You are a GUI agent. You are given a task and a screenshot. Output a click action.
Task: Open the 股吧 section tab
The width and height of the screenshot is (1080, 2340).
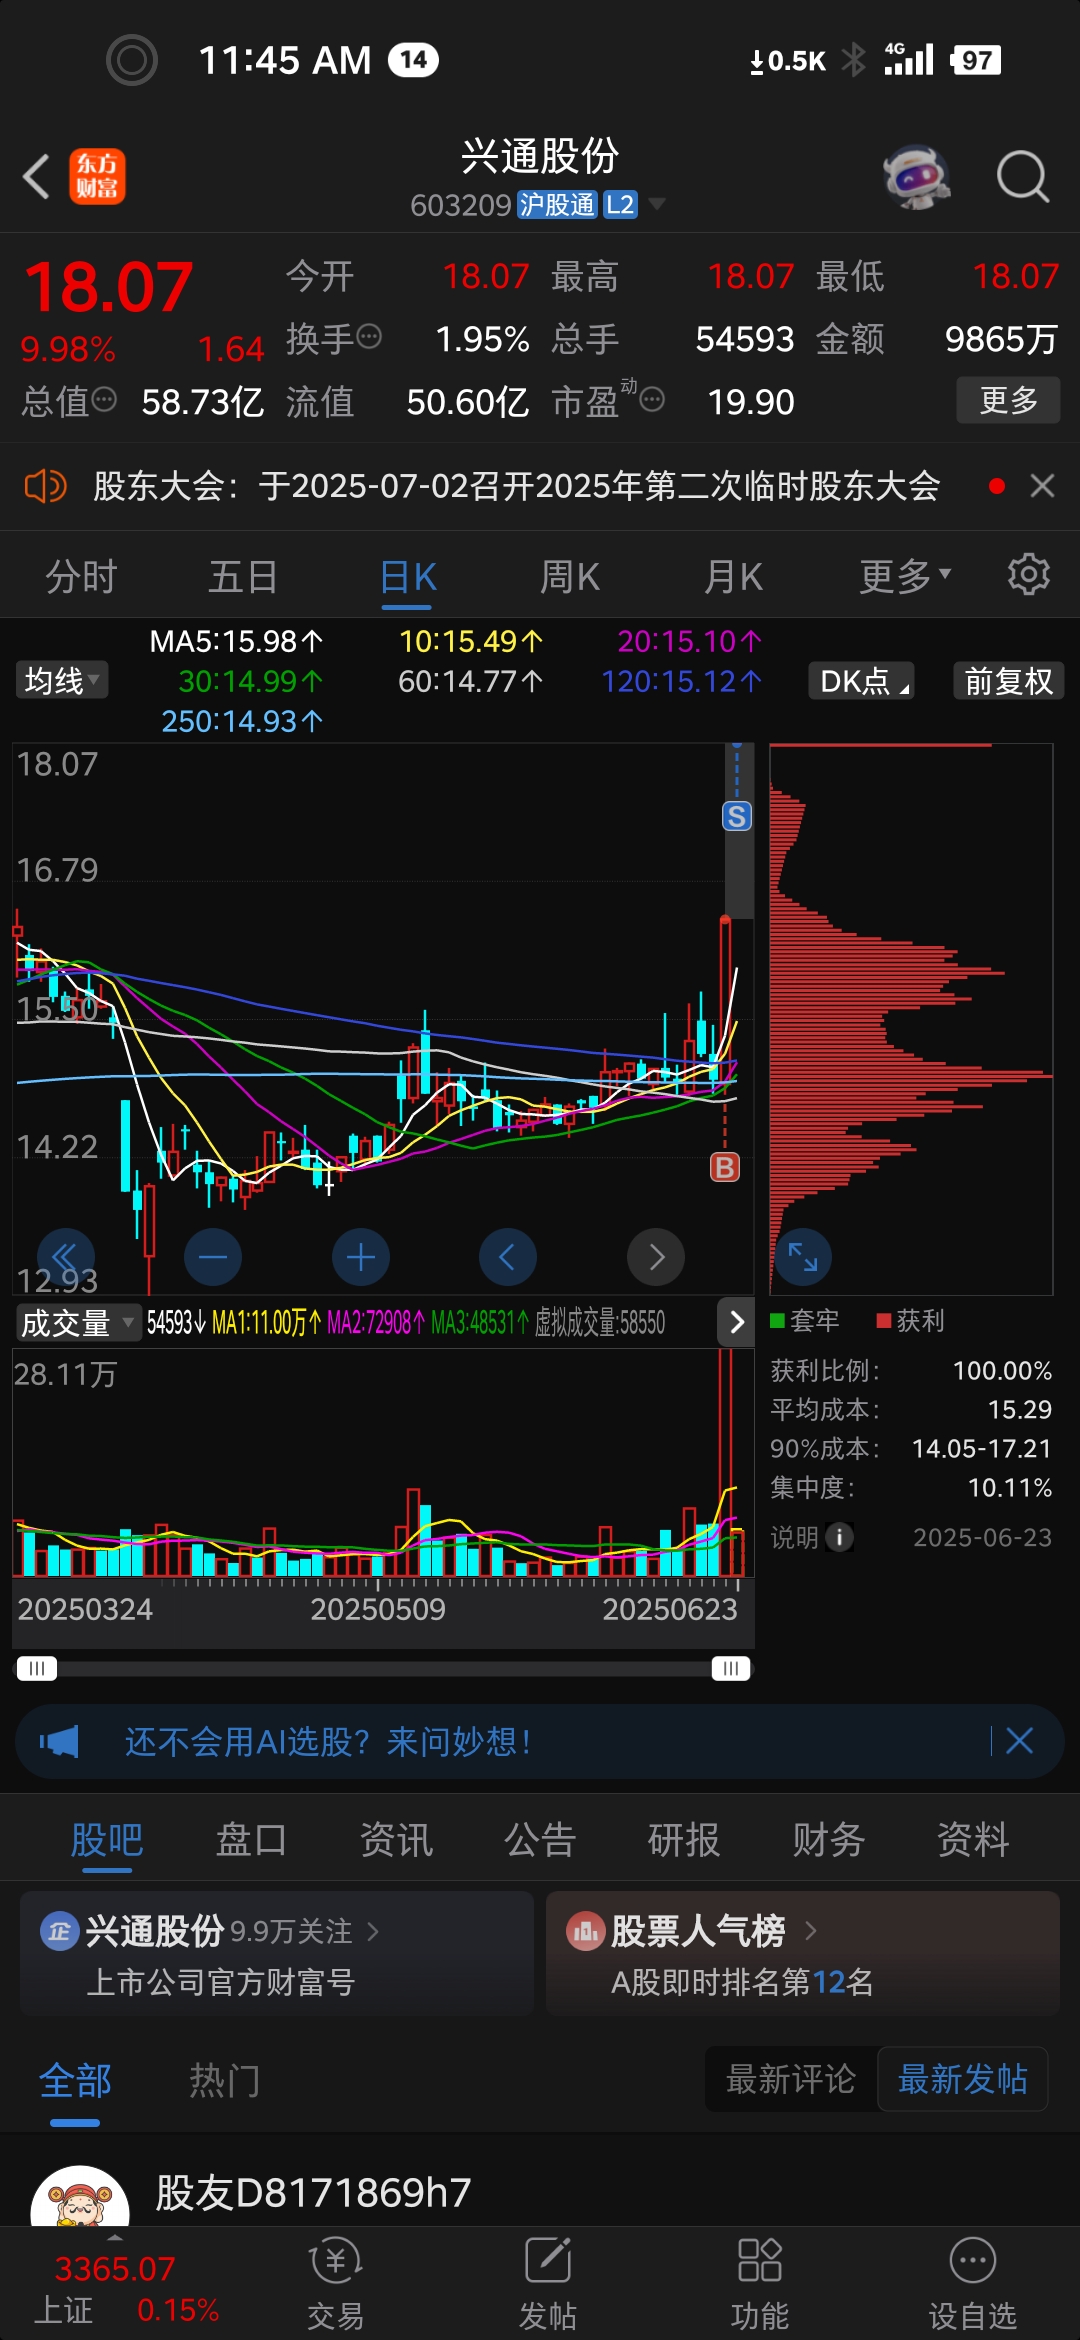pyautogui.click(x=107, y=1839)
